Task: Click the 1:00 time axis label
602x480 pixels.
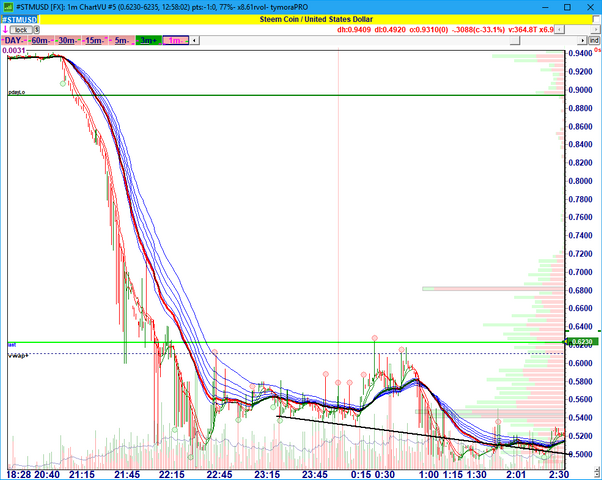Action: pos(428,475)
